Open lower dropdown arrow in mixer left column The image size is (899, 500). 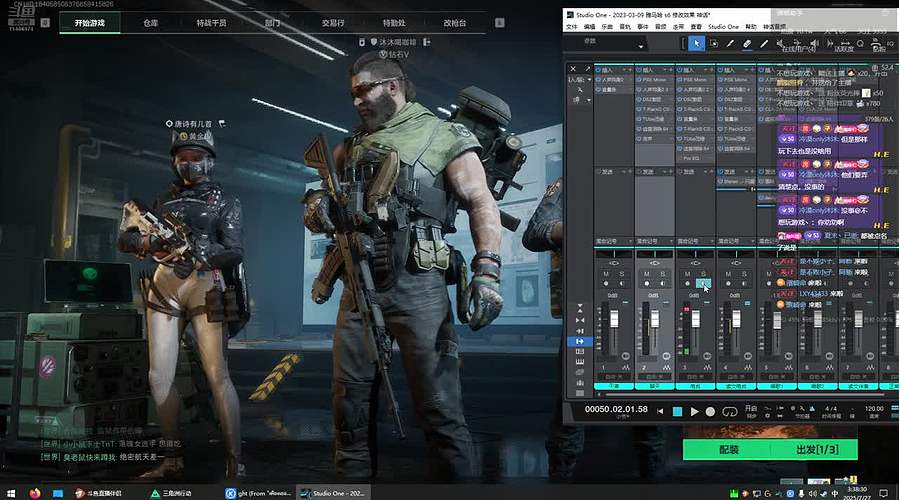(589, 100)
